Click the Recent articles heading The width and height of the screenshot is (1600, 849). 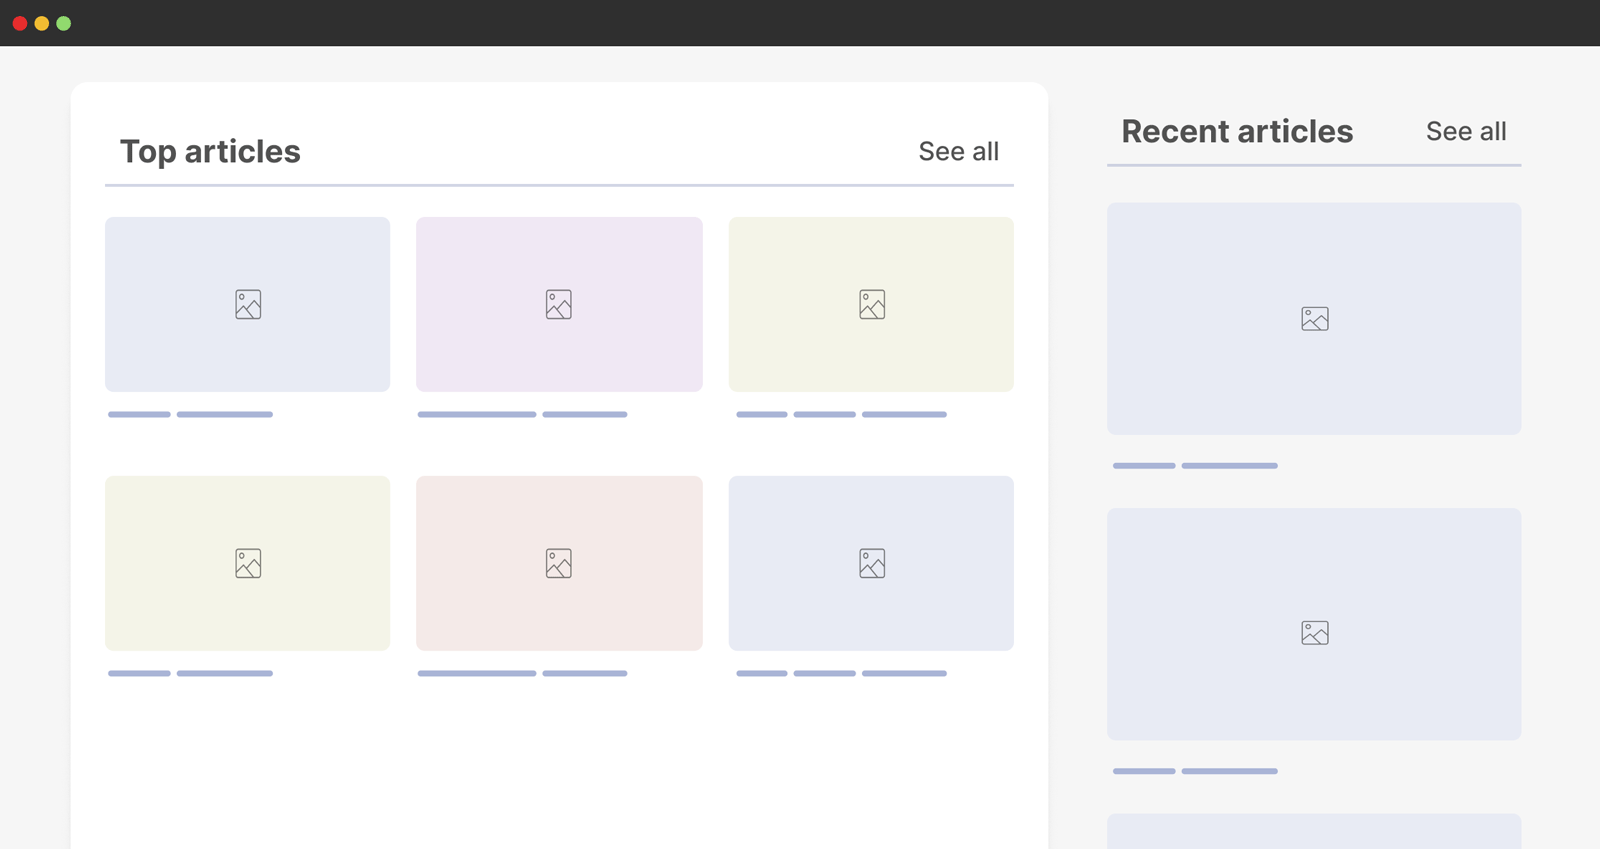pos(1237,131)
